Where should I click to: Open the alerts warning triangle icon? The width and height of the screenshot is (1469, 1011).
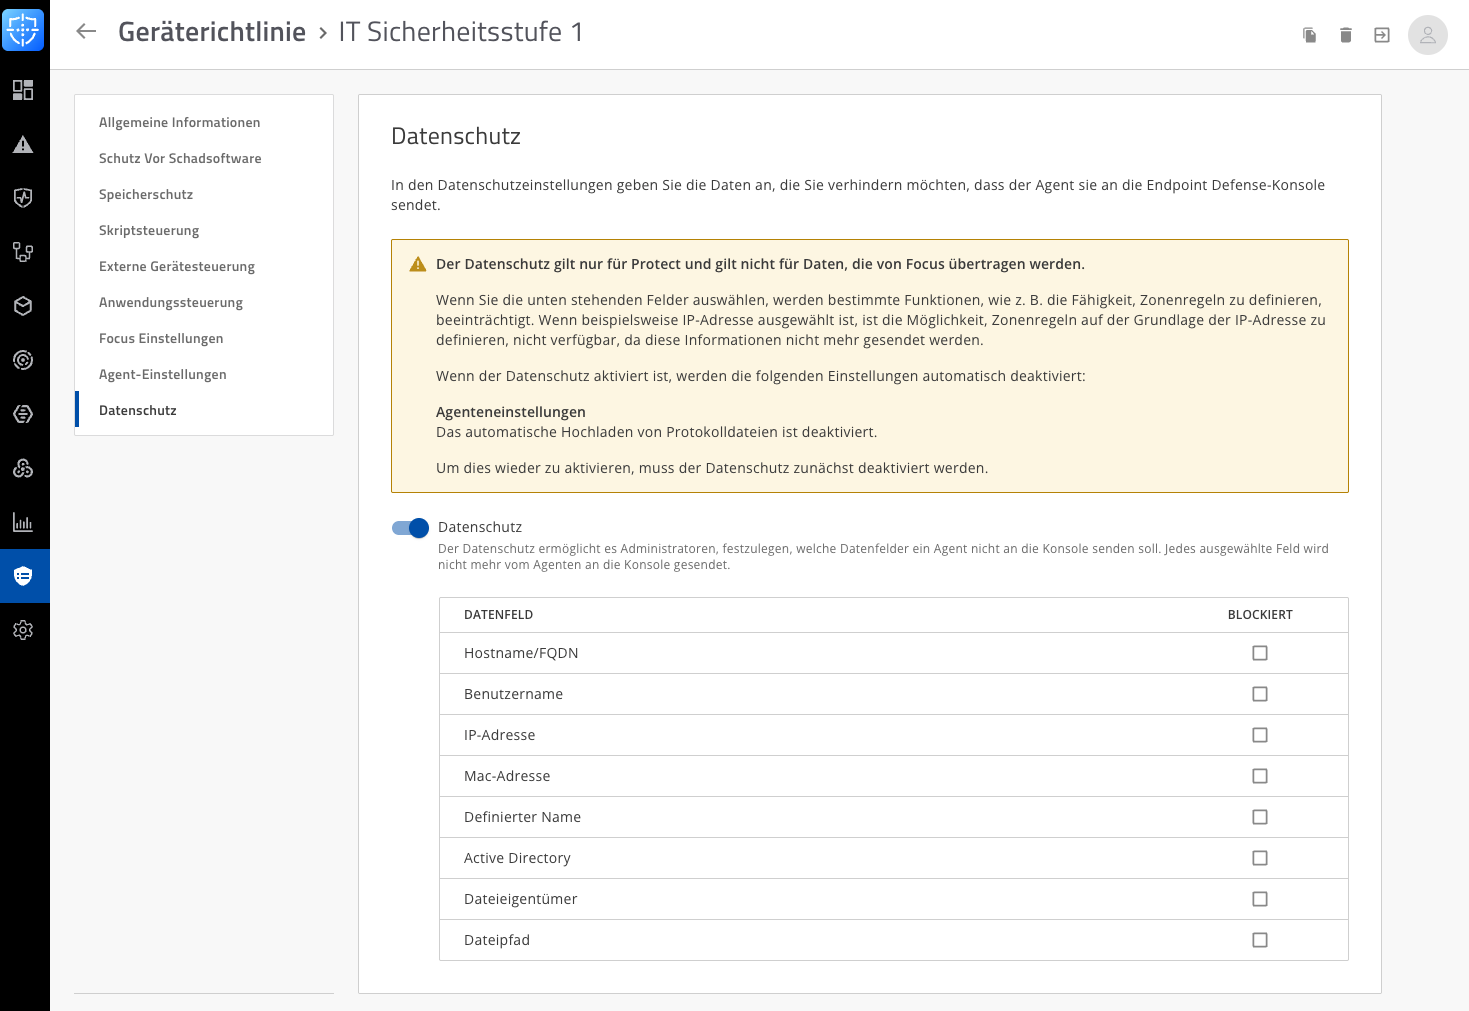[x=23, y=145]
